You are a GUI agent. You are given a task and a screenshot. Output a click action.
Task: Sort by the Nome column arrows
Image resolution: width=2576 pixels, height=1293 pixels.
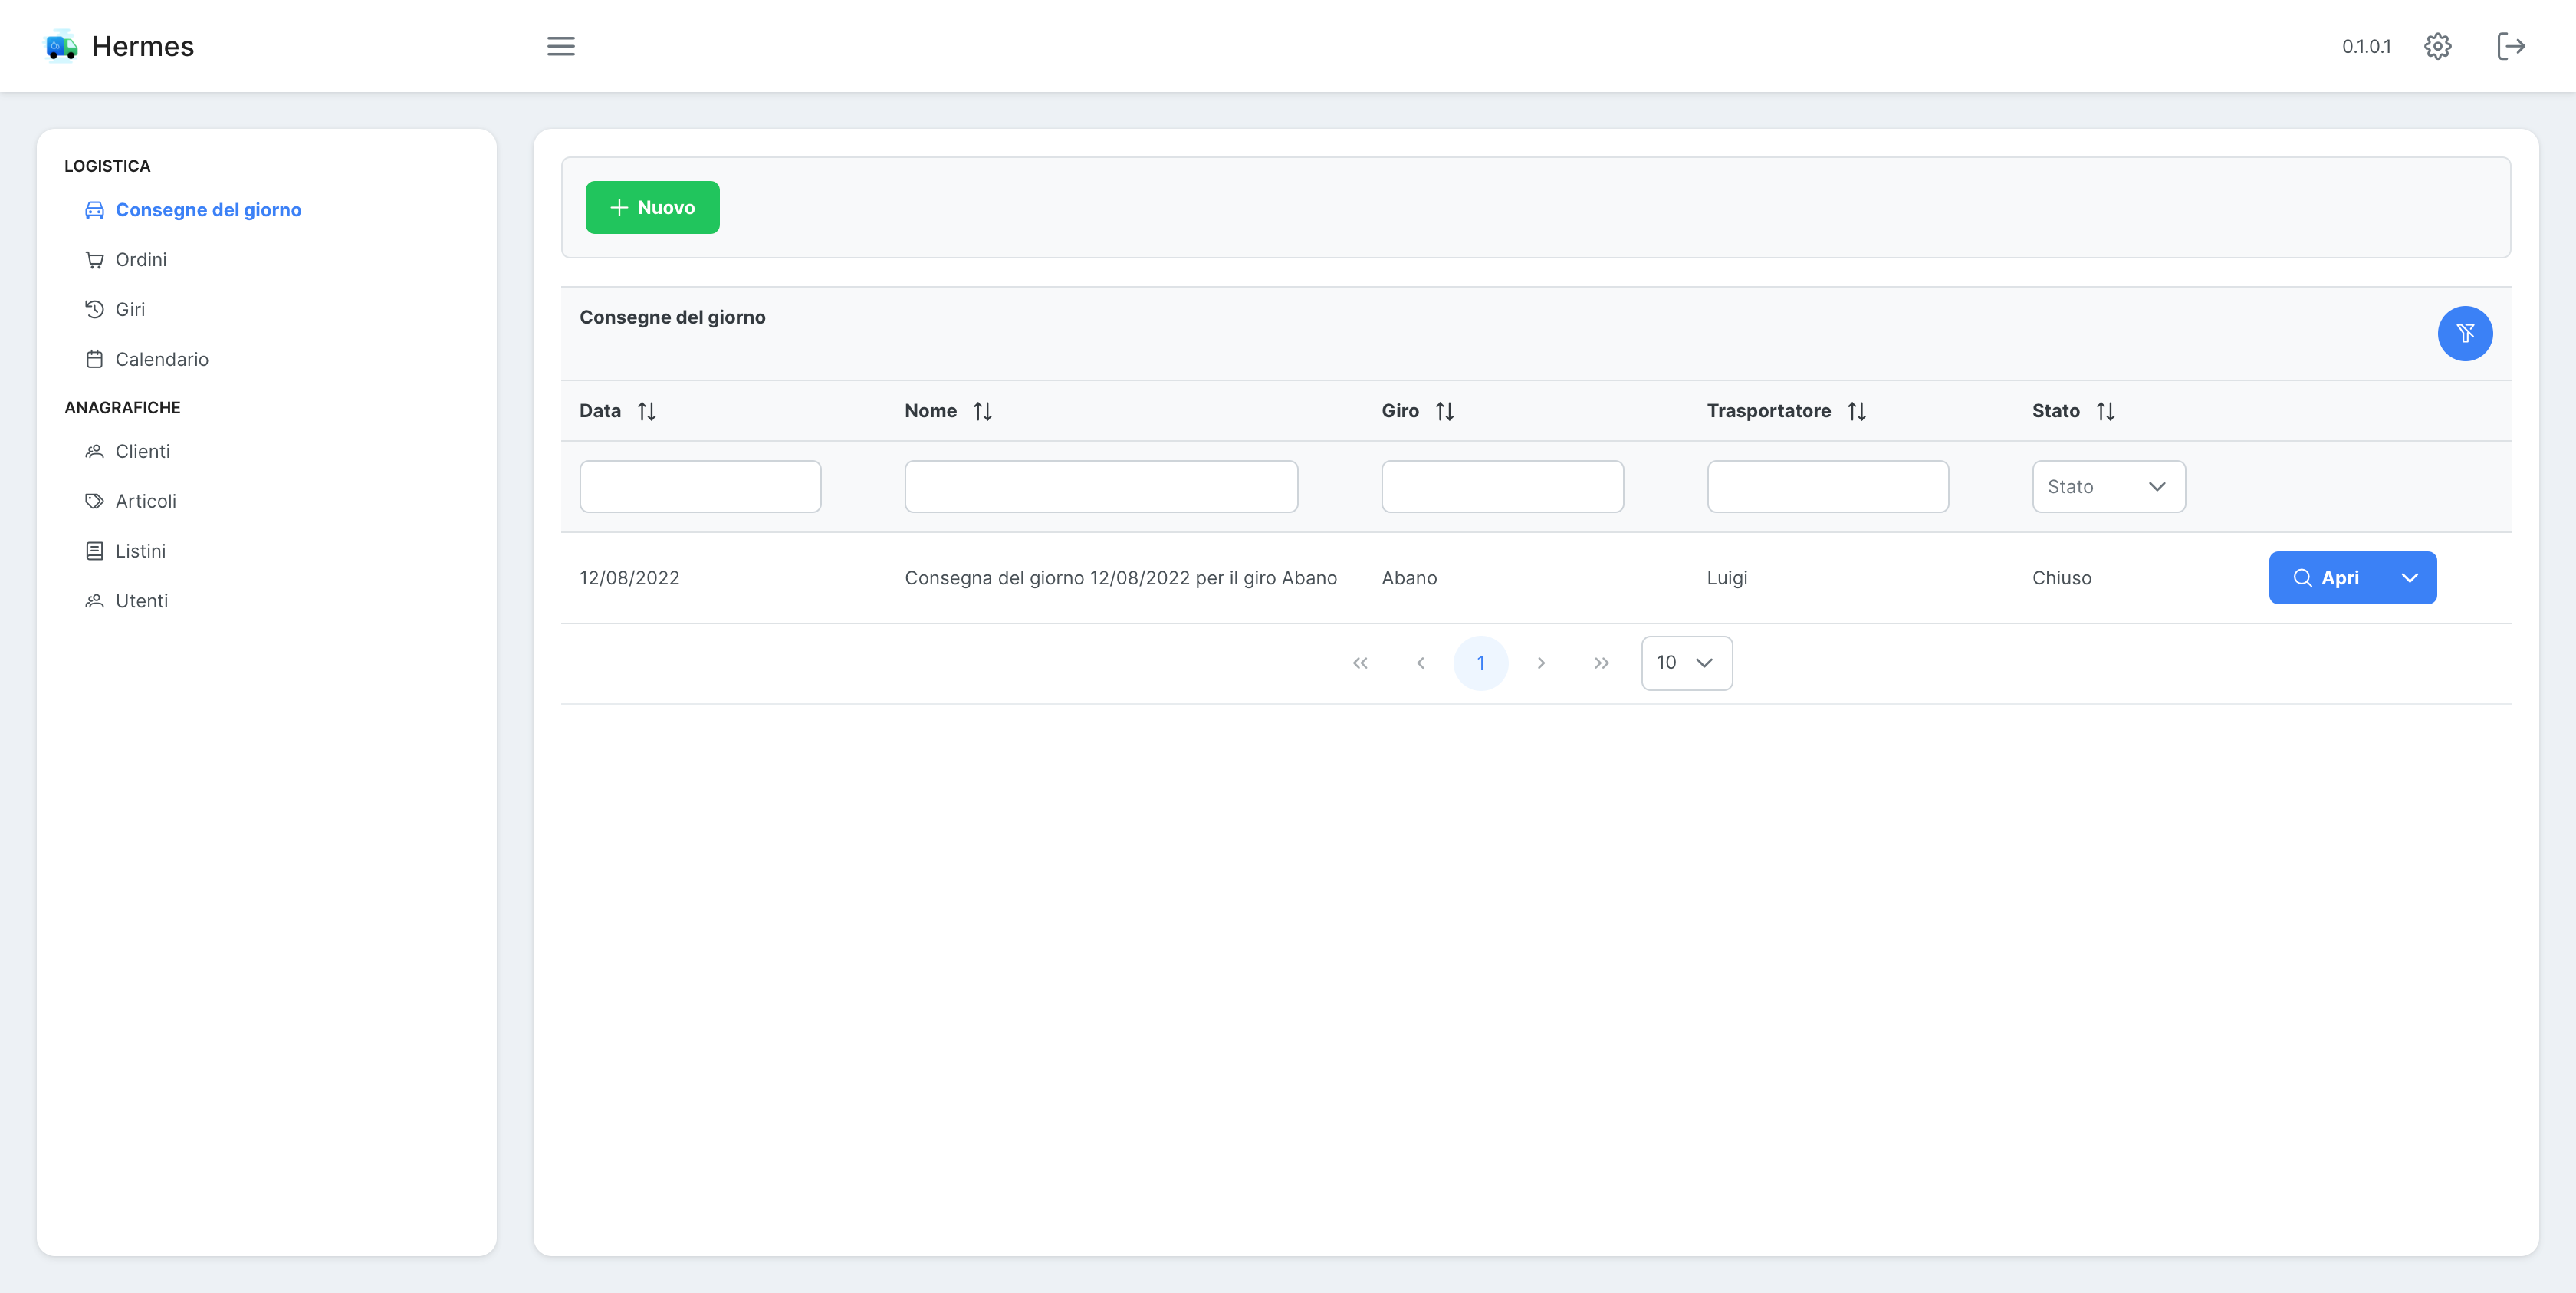tap(982, 411)
